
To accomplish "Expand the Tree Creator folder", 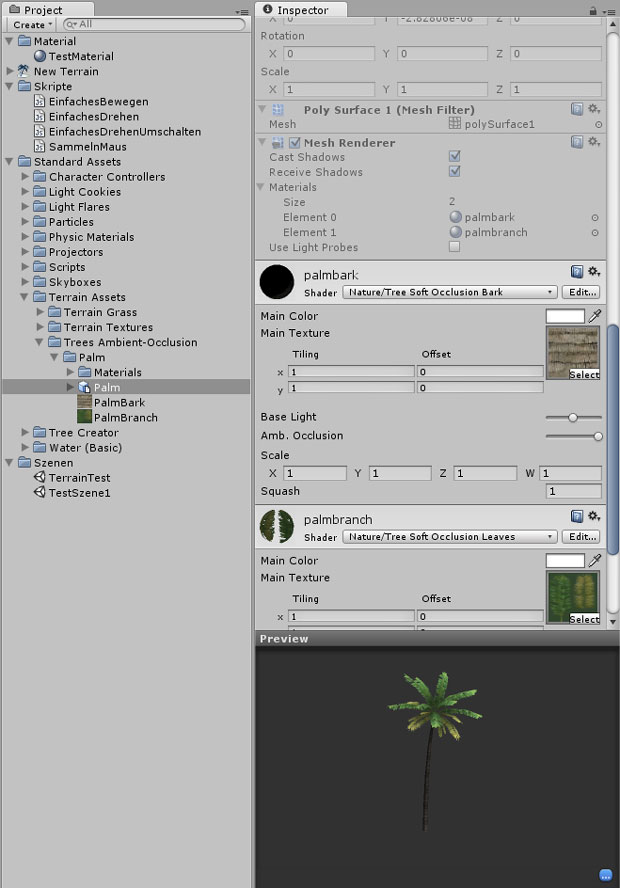I will coord(26,432).
